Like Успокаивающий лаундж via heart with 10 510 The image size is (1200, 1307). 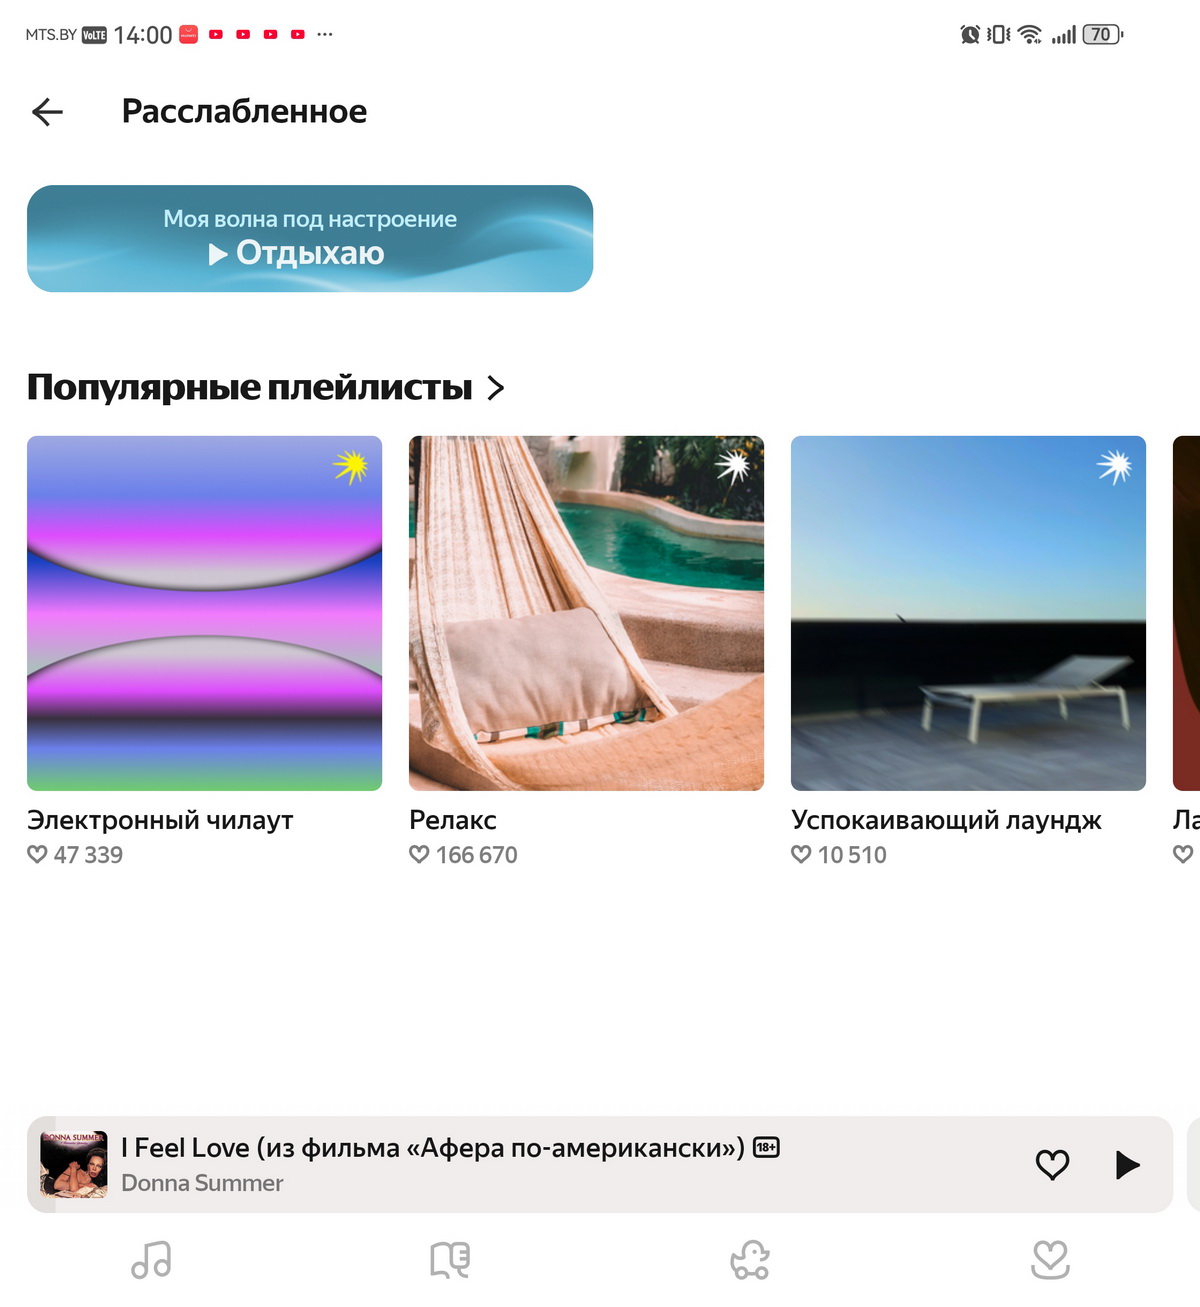801,855
